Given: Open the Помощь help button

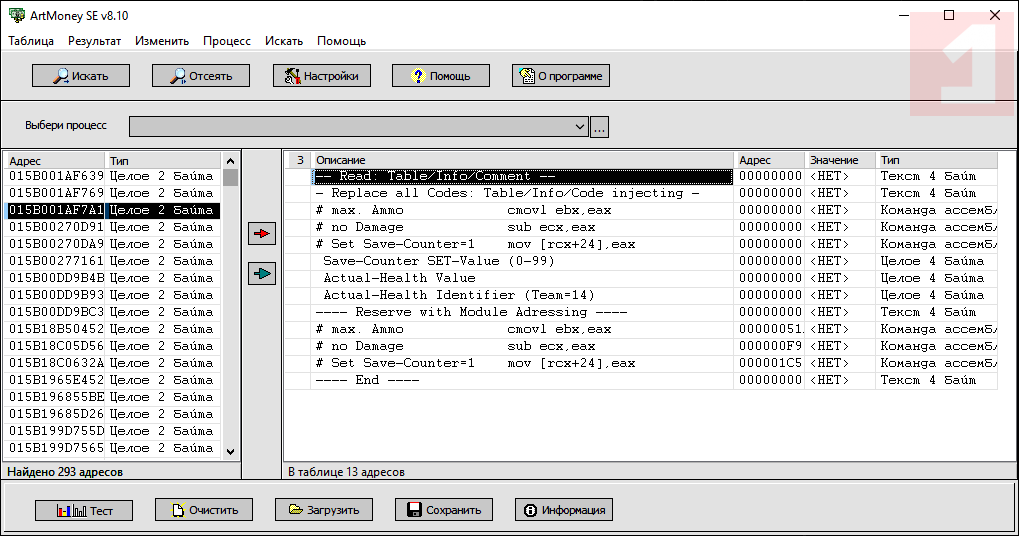Looking at the screenshot, I should coord(440,76).
